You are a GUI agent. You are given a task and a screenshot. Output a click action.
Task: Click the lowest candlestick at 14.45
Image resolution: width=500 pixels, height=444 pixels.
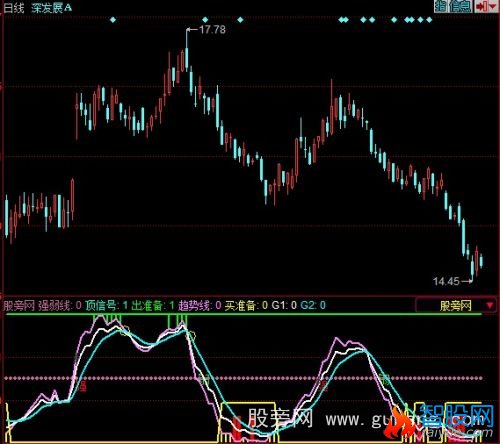point(472,268)
